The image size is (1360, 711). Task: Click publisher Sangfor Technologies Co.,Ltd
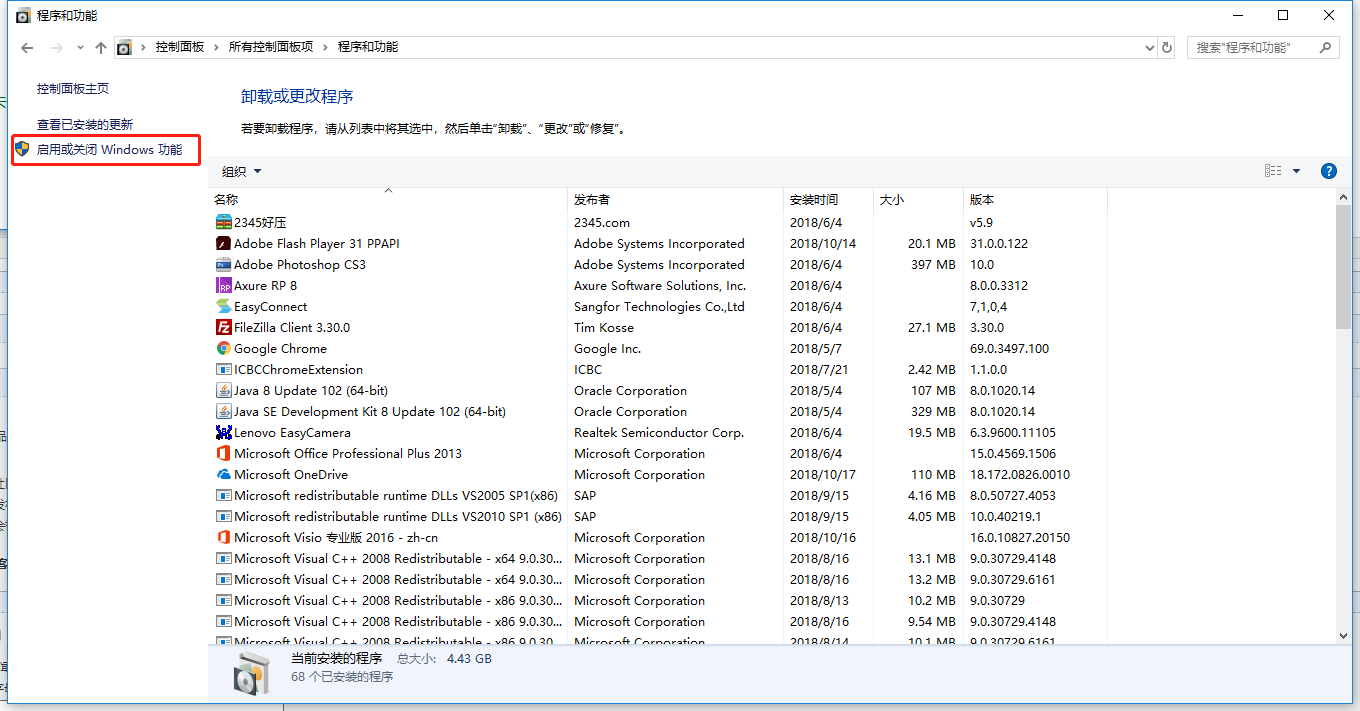point(659,306)
